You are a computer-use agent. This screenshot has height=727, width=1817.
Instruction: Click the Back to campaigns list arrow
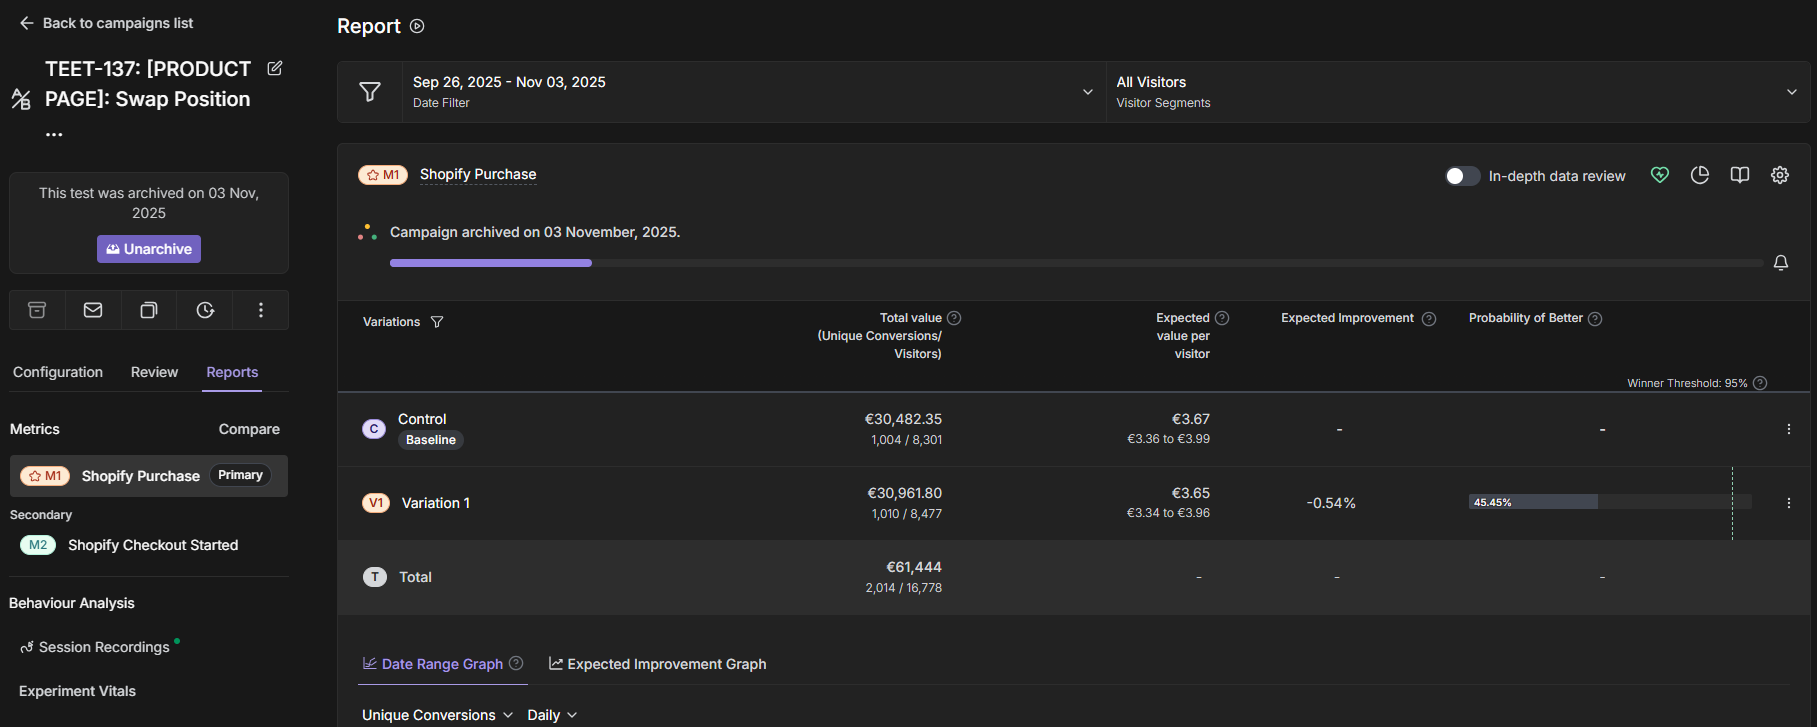[27, 23]
